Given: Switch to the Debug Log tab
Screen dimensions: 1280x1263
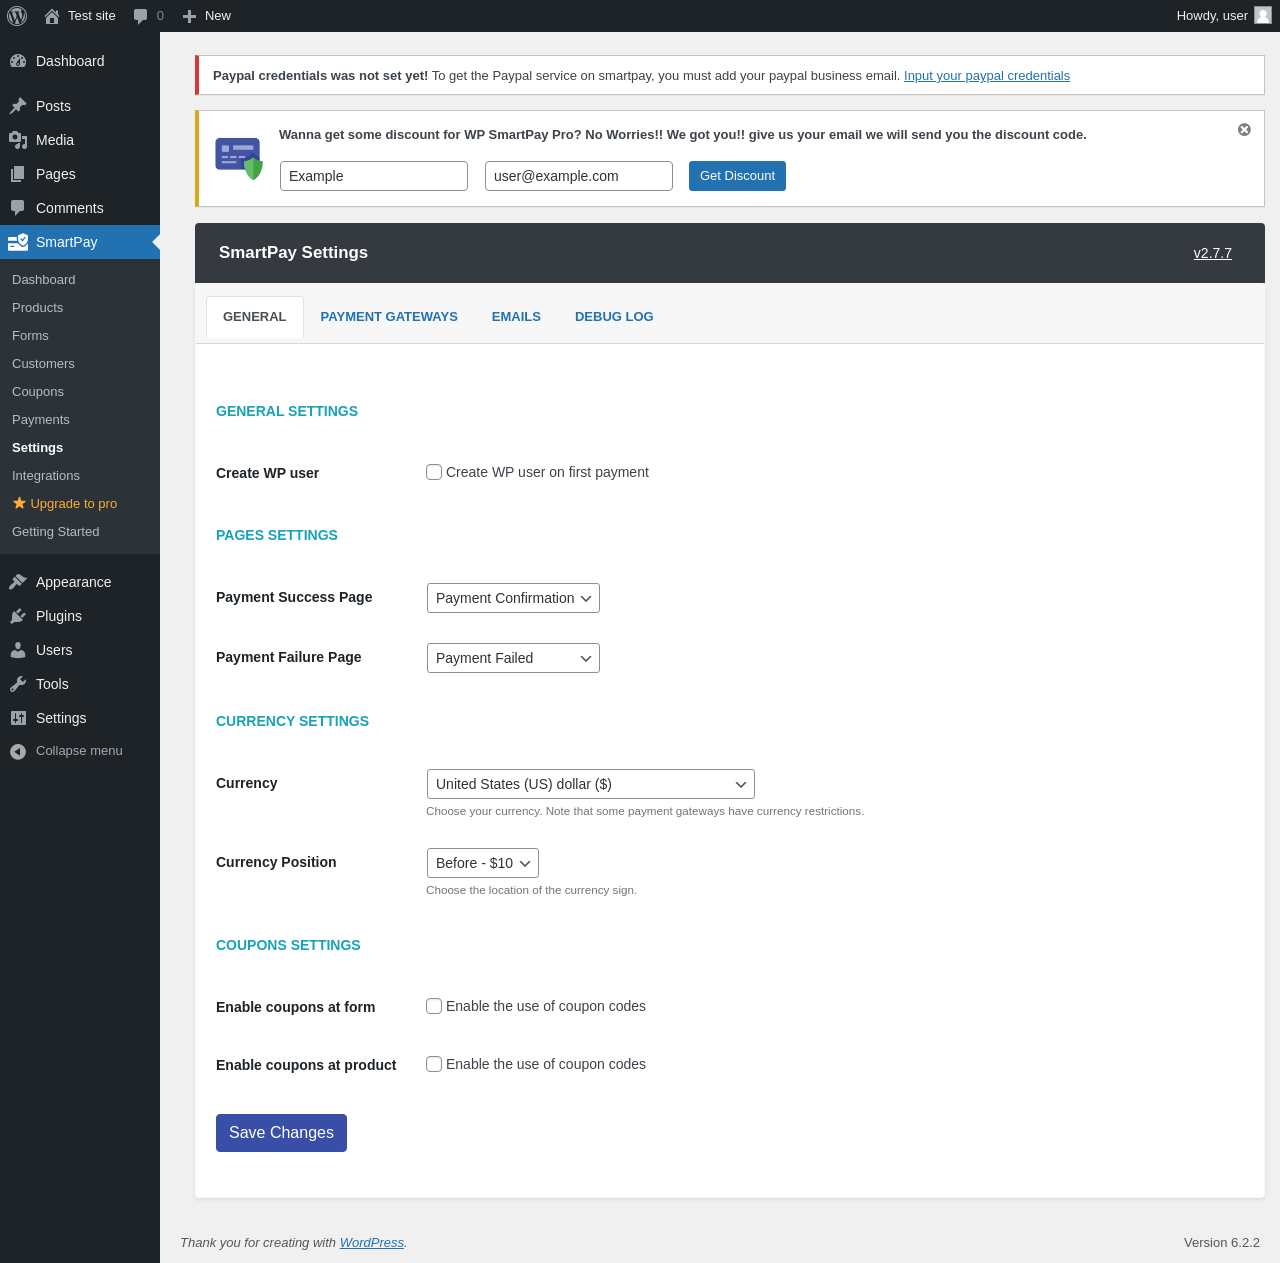Looking at the screenshot, I should (614, 317).
